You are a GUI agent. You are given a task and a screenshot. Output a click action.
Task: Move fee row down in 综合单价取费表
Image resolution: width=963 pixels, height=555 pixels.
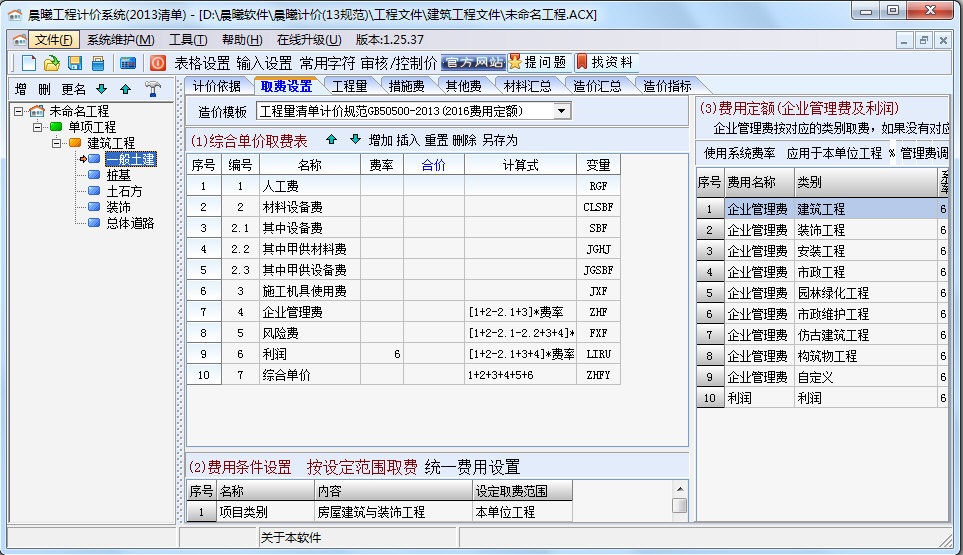point(355,139)
